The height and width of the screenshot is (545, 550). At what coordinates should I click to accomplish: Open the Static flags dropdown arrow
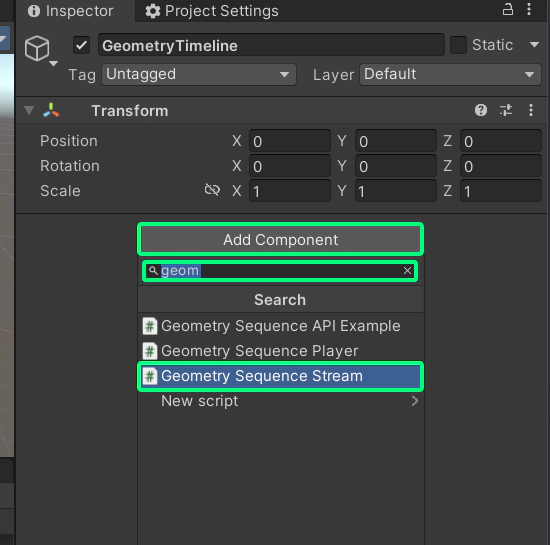pyautogui.click(x=534, y=45)
